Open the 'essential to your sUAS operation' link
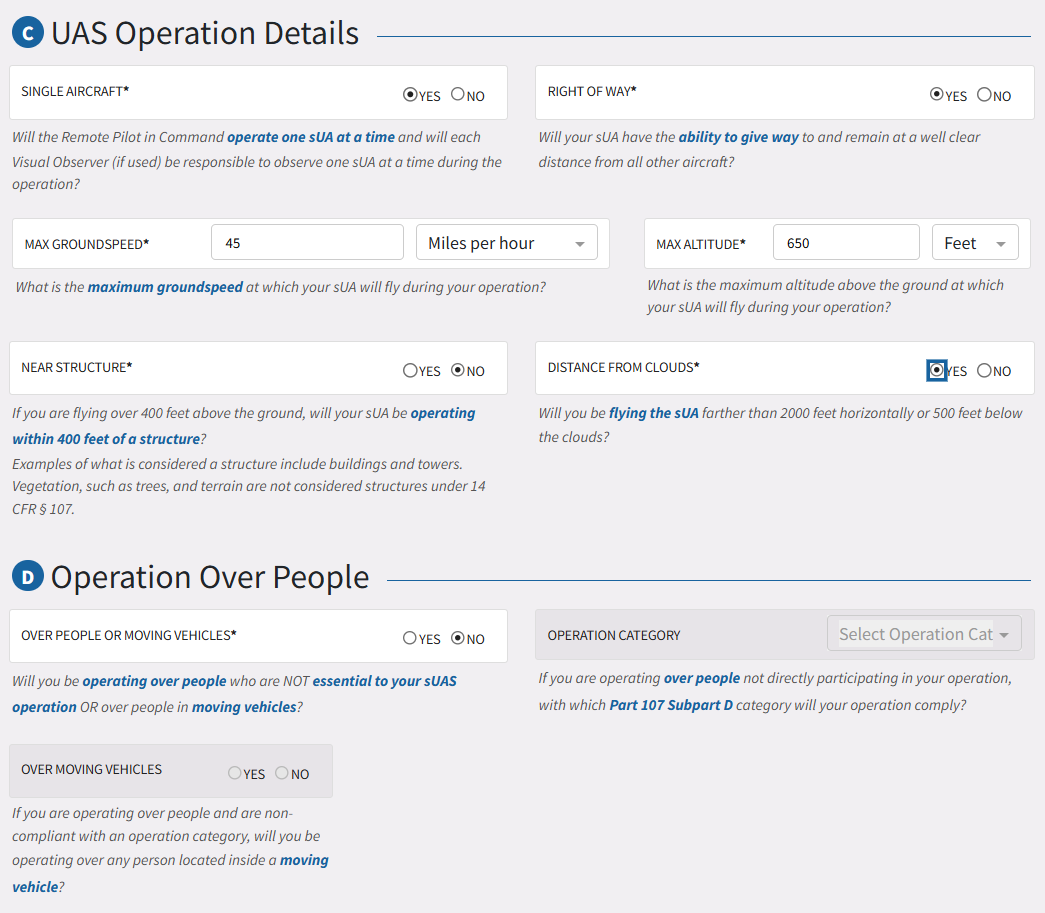Viewport: 1045px width, 913px height. (385, 681)
